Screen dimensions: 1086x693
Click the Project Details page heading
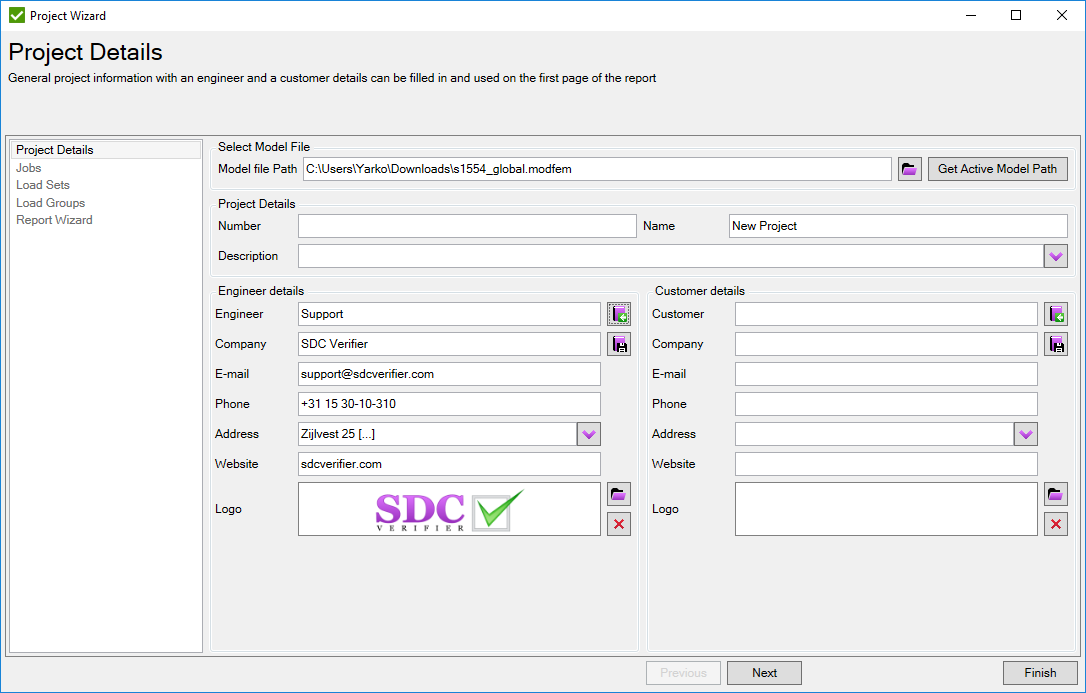85,53
